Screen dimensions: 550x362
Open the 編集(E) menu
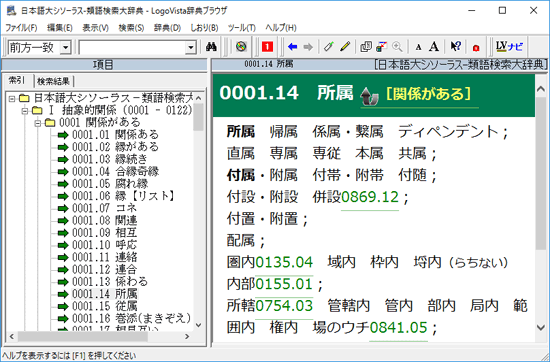[60, 28]
